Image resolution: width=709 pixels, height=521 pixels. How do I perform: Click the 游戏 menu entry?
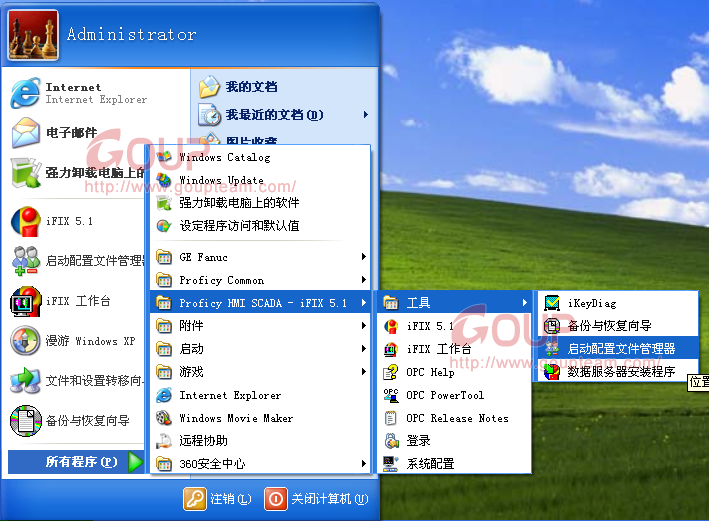[x=260, y=372]
